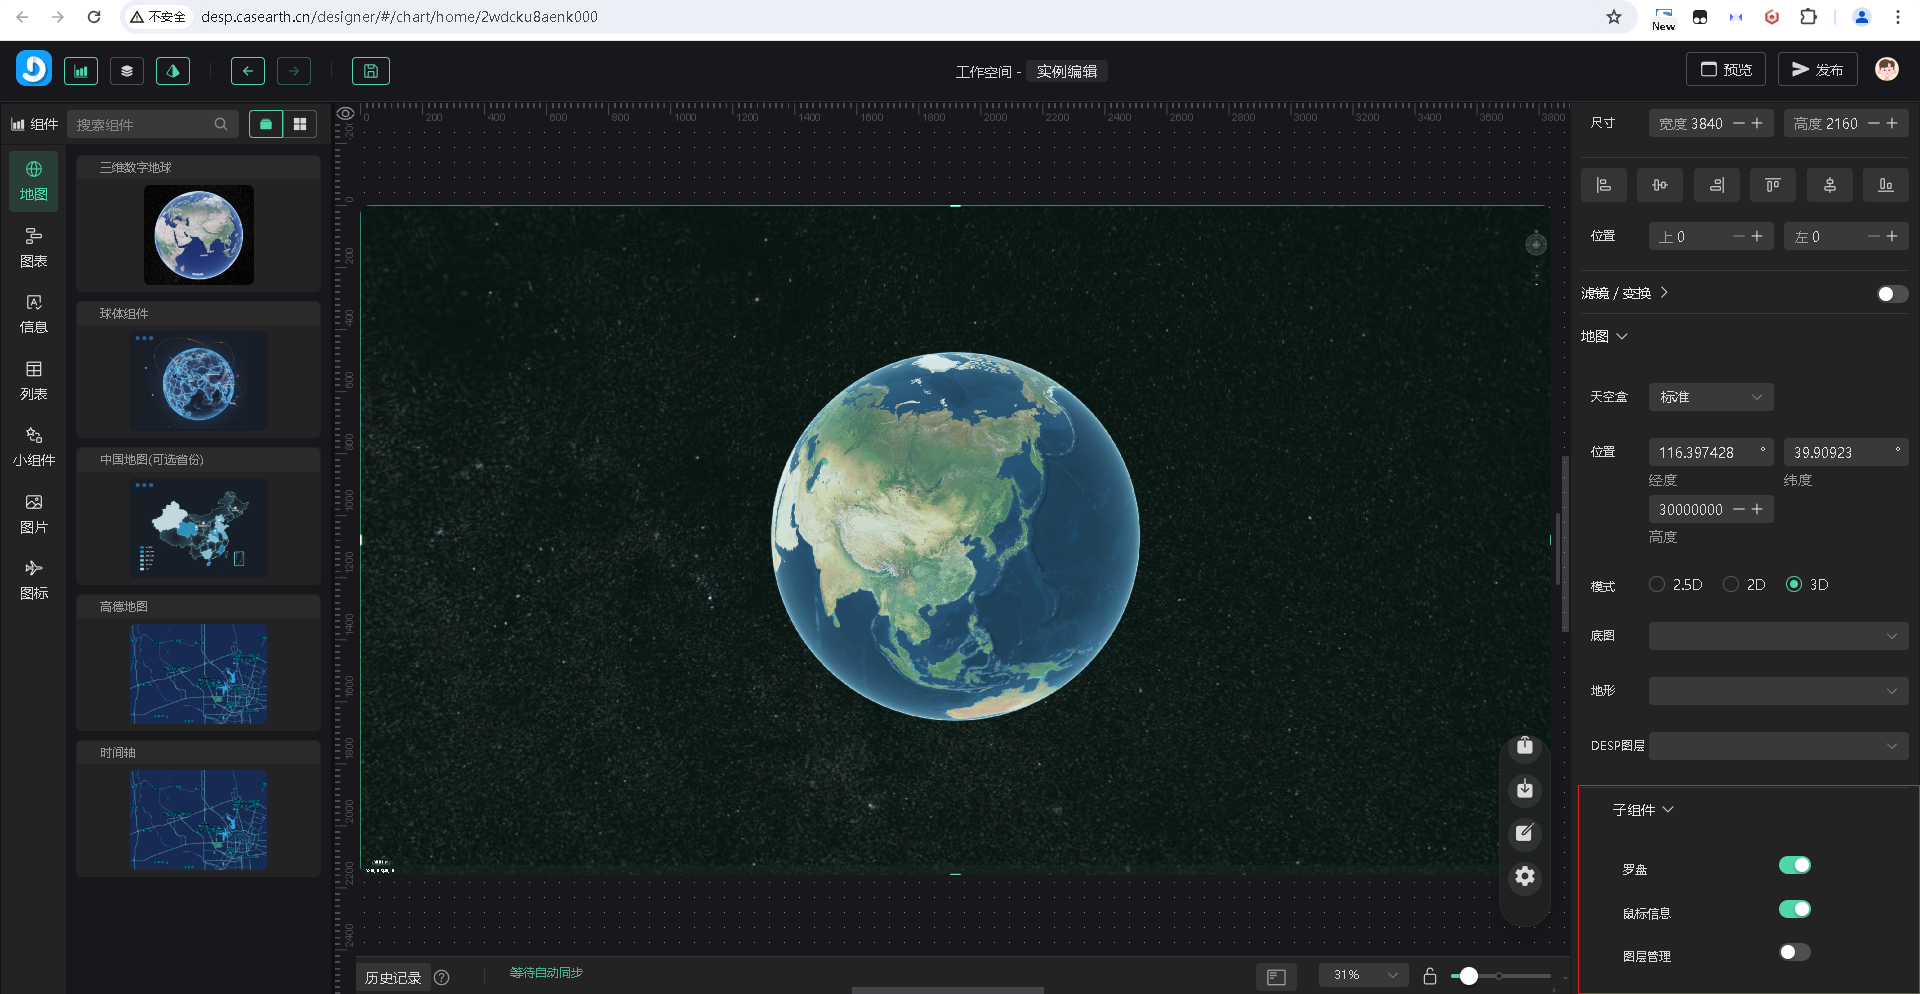This screenshot has width=1920, height=994.
Task: Open the 底图 basemap dropdown
Action: [x=1777, y=636]
